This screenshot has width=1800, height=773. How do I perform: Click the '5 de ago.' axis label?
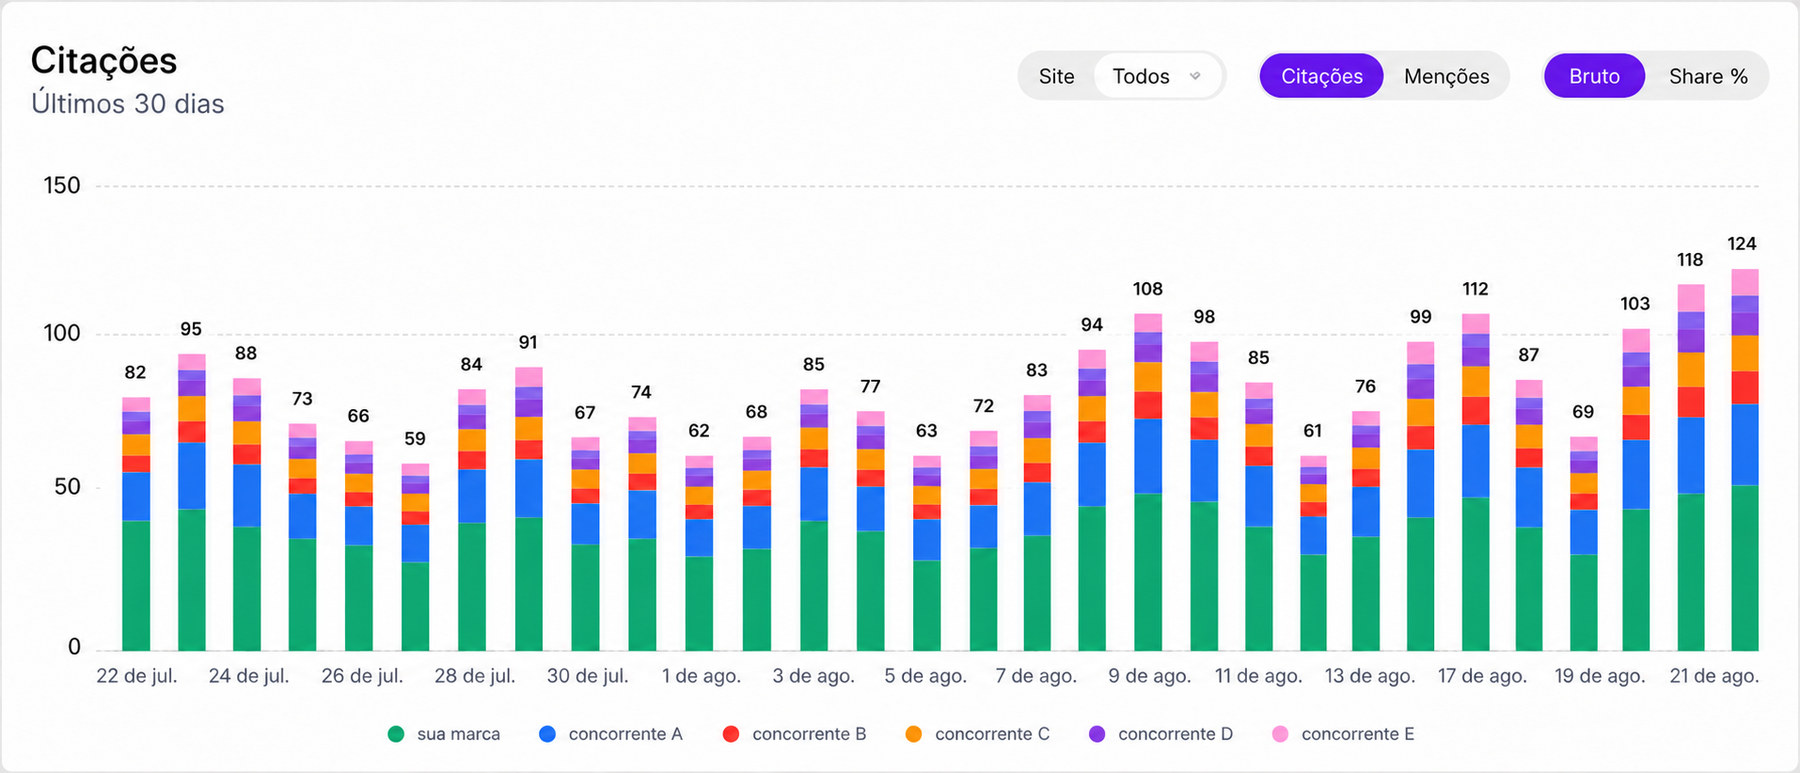pos(926,676)
